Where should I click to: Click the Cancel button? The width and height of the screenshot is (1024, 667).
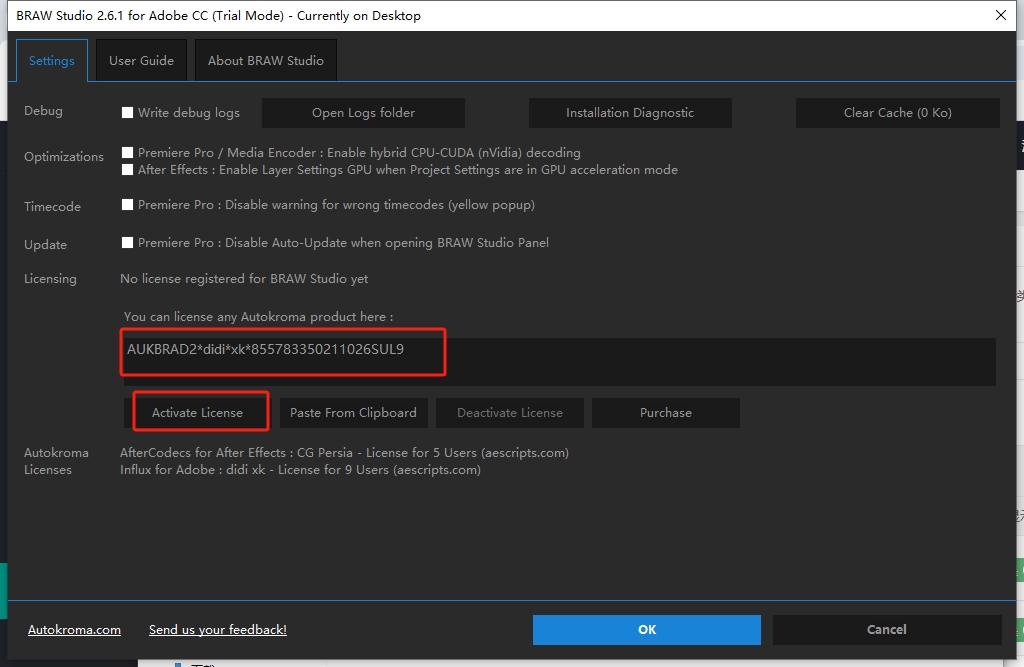click(x=887, y=630)
